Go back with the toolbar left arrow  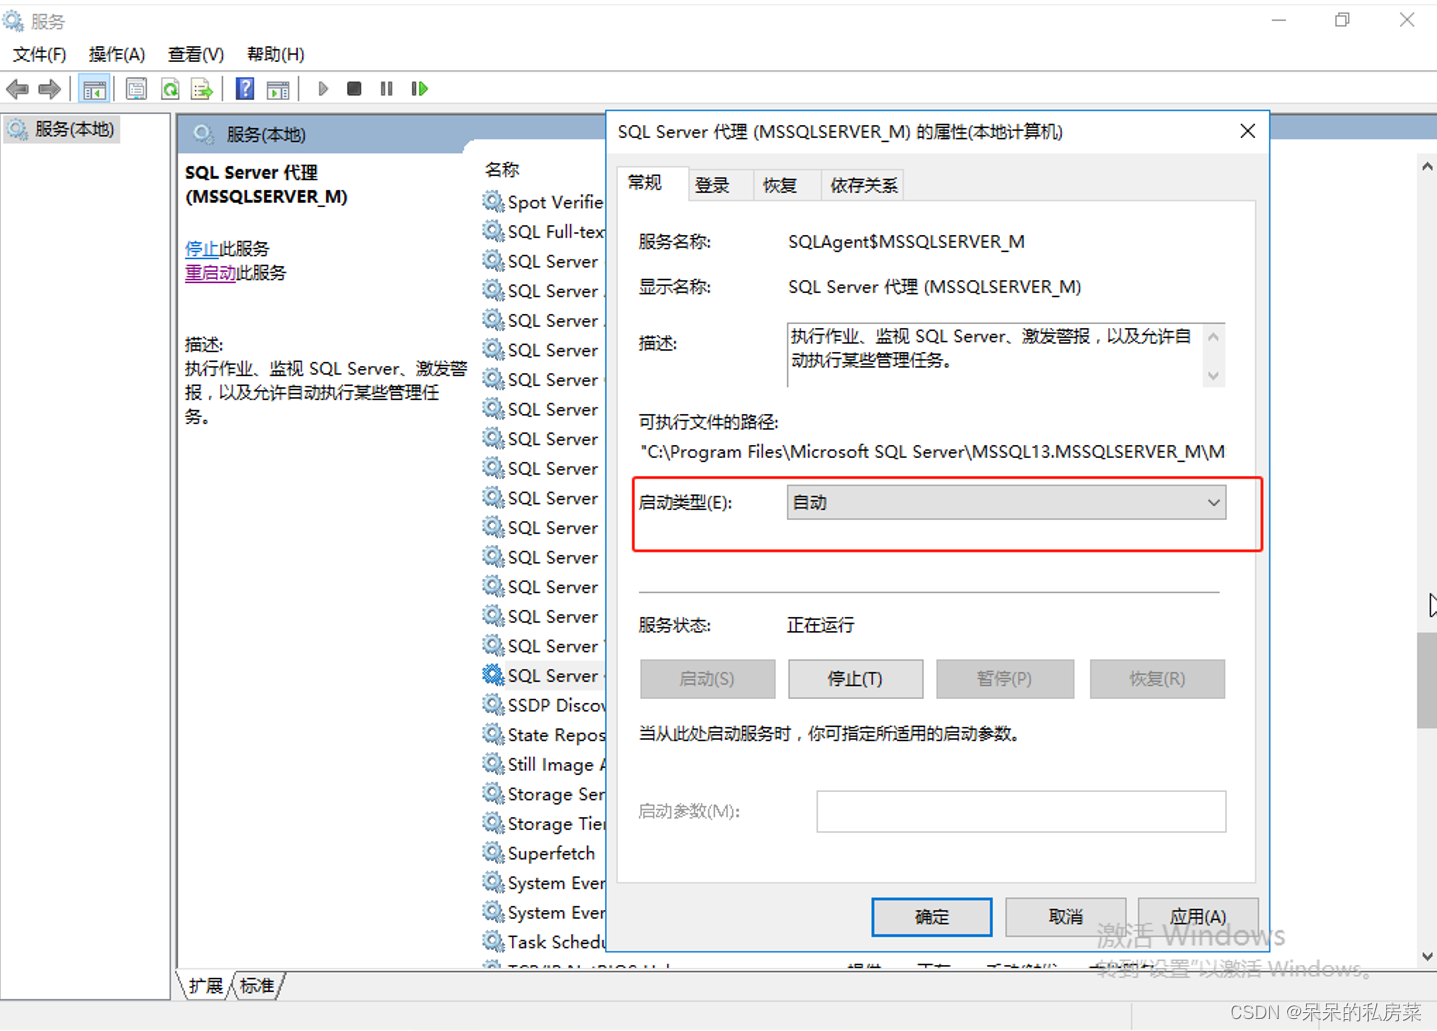coord(17,89)
